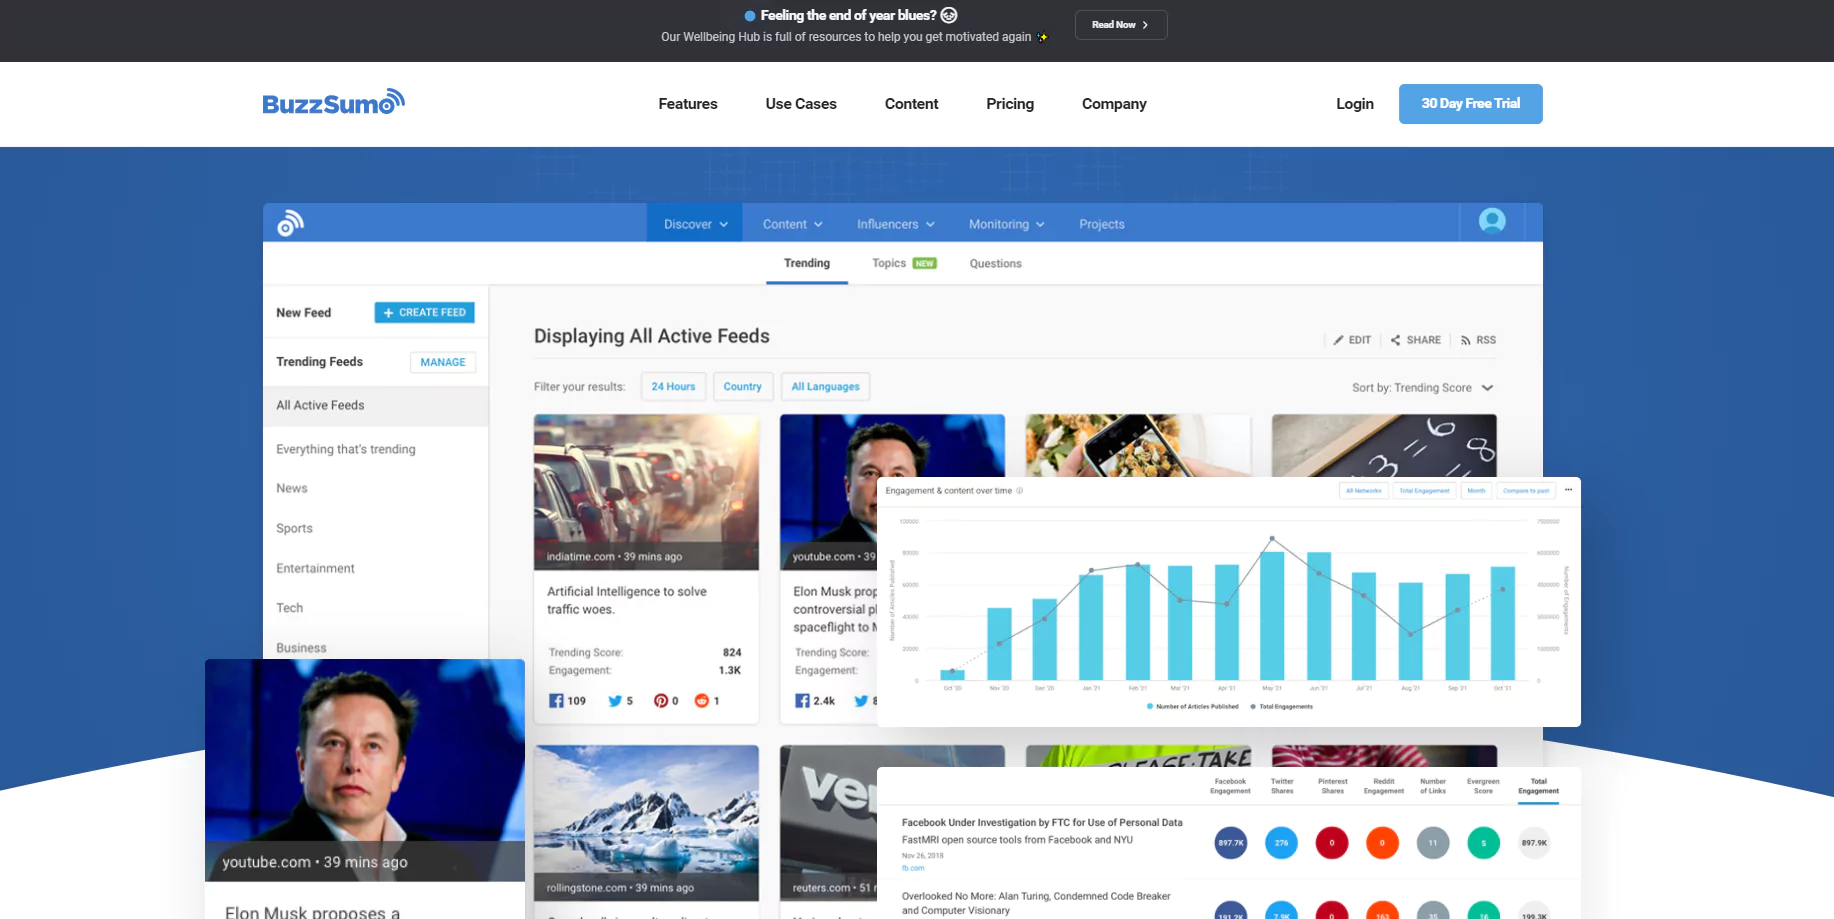Select the Sports feed

pos(294,529)
